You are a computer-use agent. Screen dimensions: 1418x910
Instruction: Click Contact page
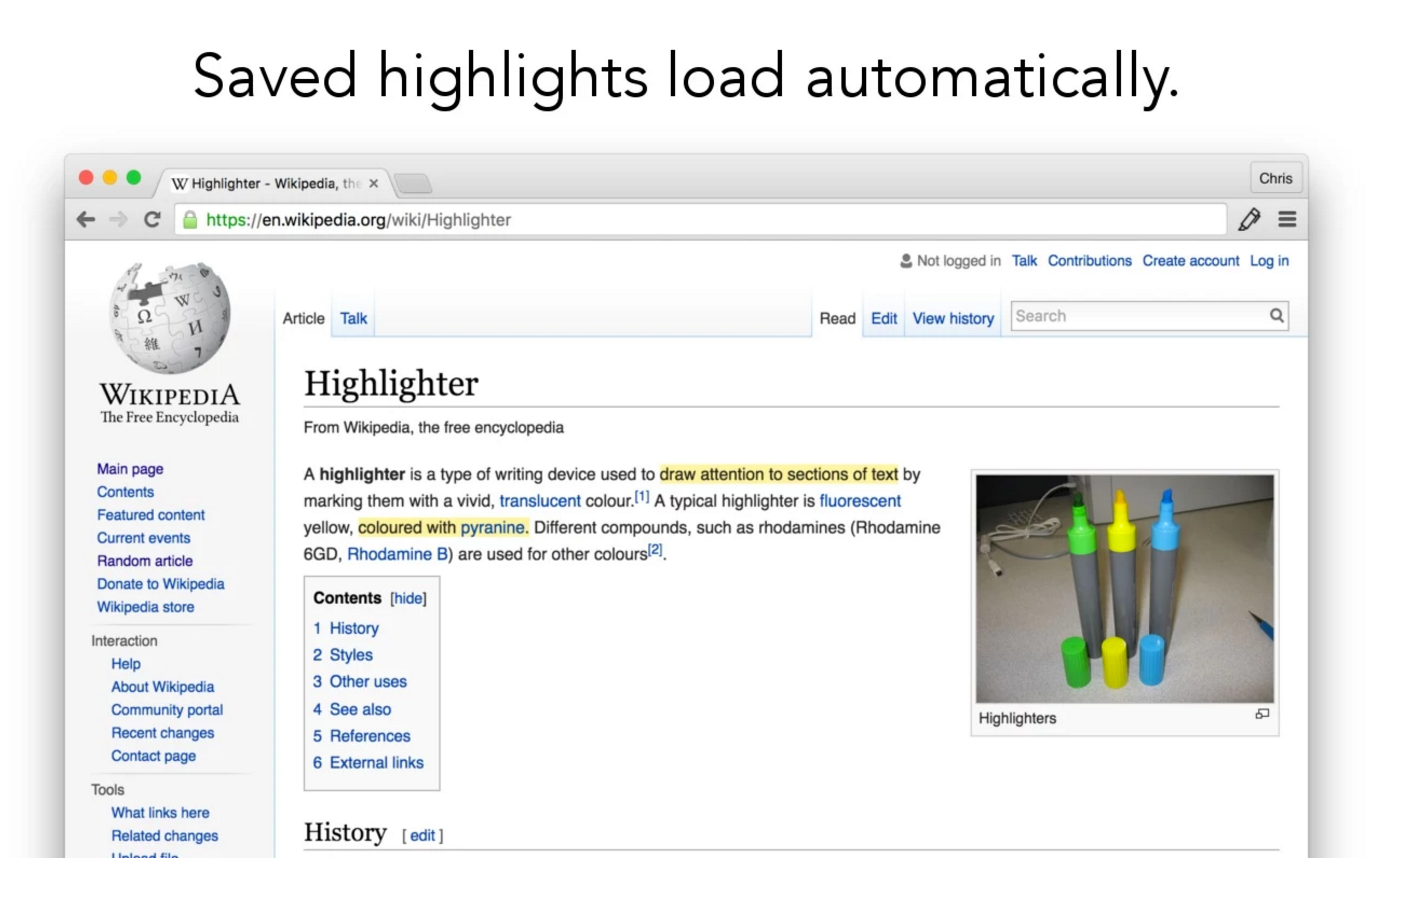(153, 756)
